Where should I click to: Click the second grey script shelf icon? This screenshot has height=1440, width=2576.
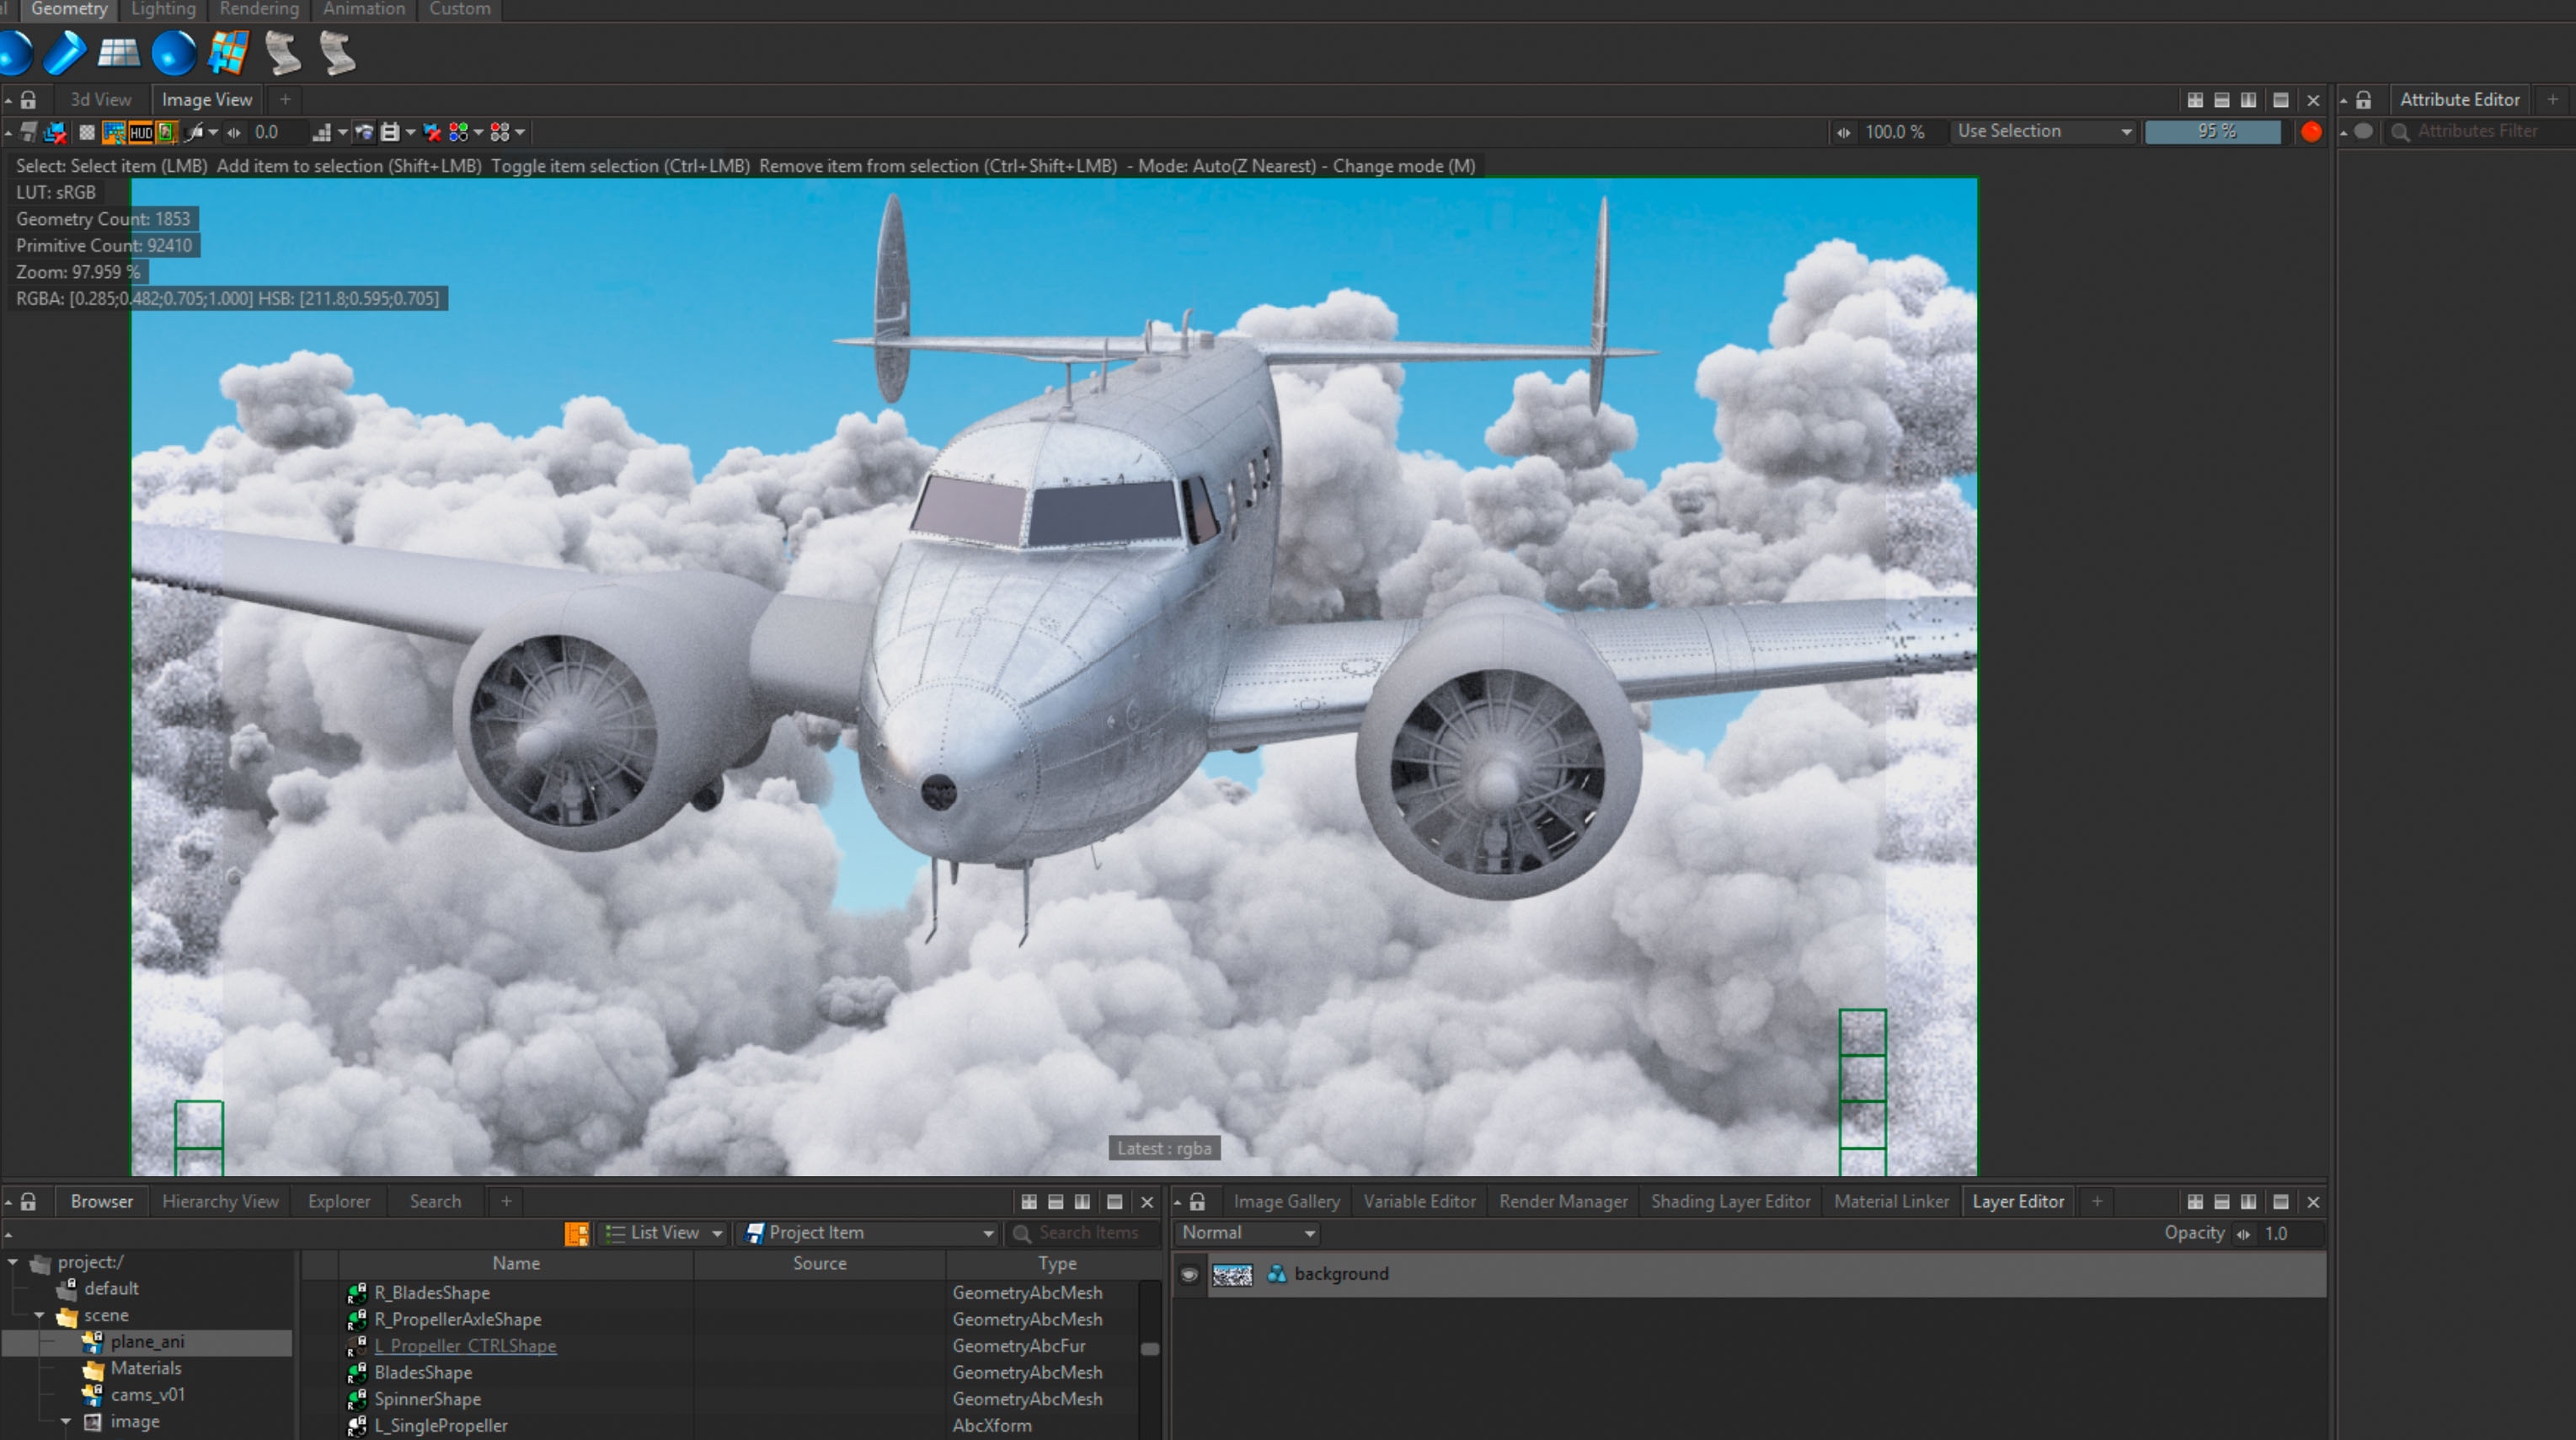[x=338, y=53]
